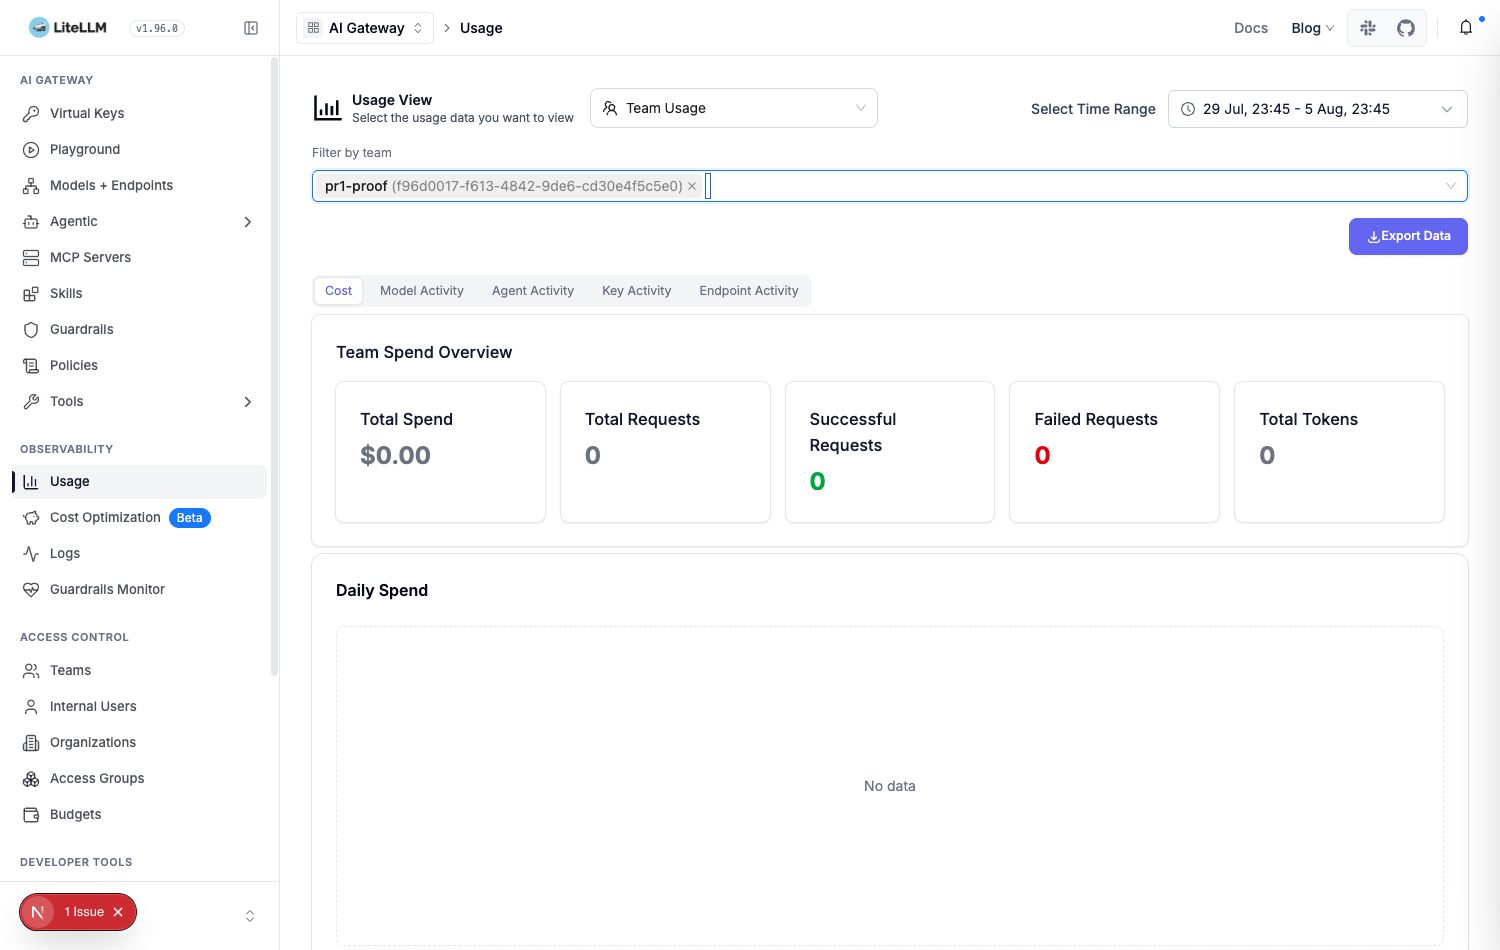This screenshot has width=1500, height=950.
Task: Click the Beta badge next to Cost Optimization
Action: click(x=190, y=518)
